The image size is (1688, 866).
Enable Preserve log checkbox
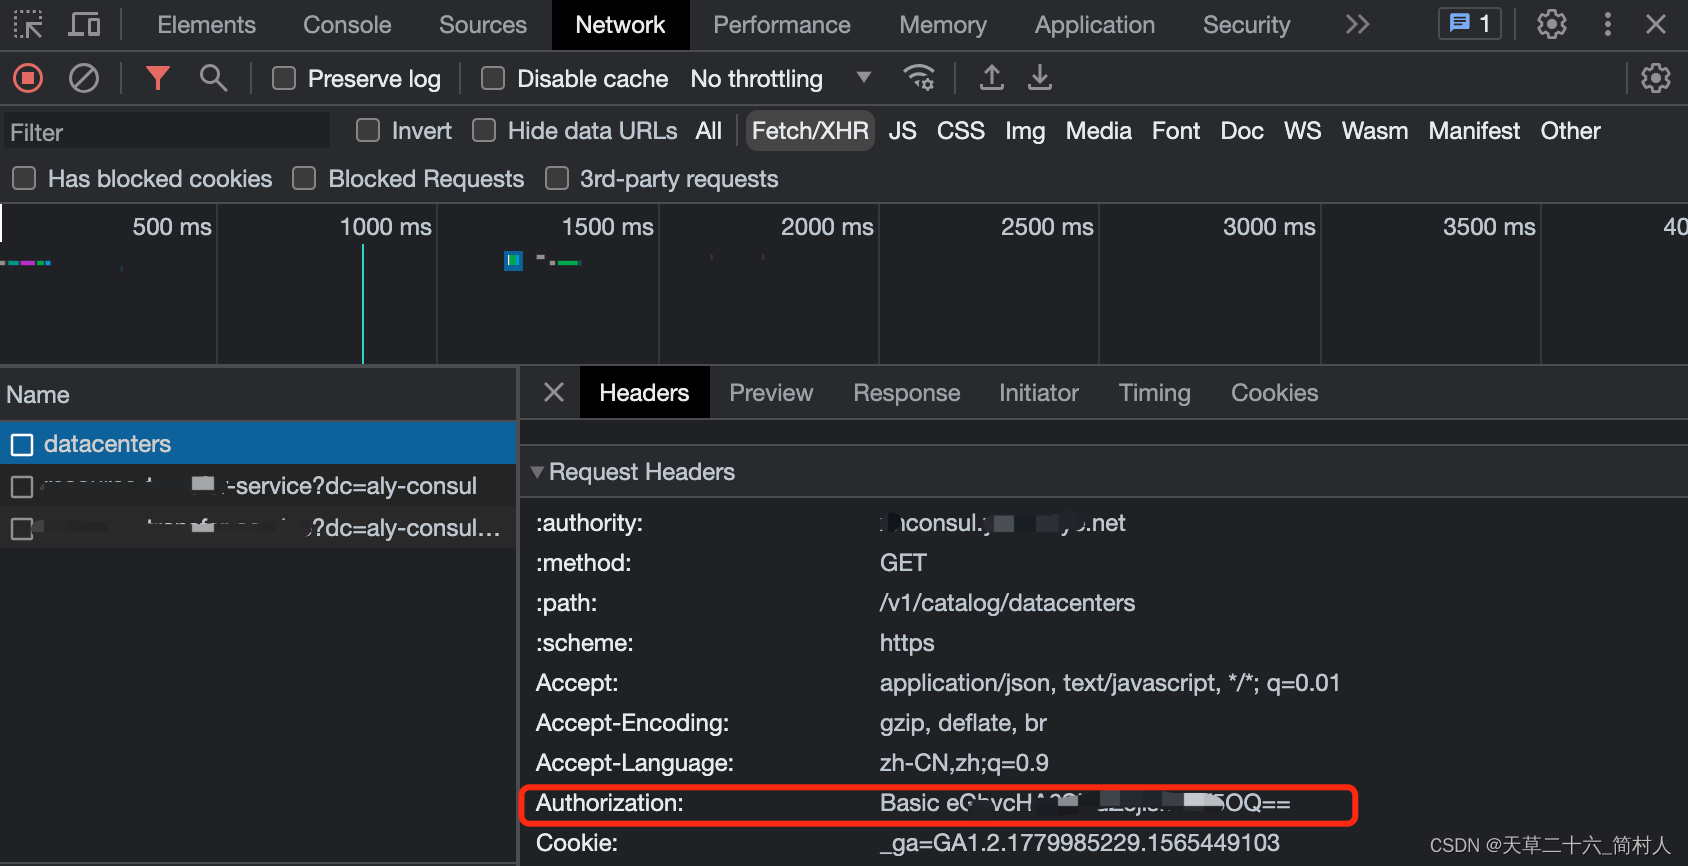(x=284, y=78)
